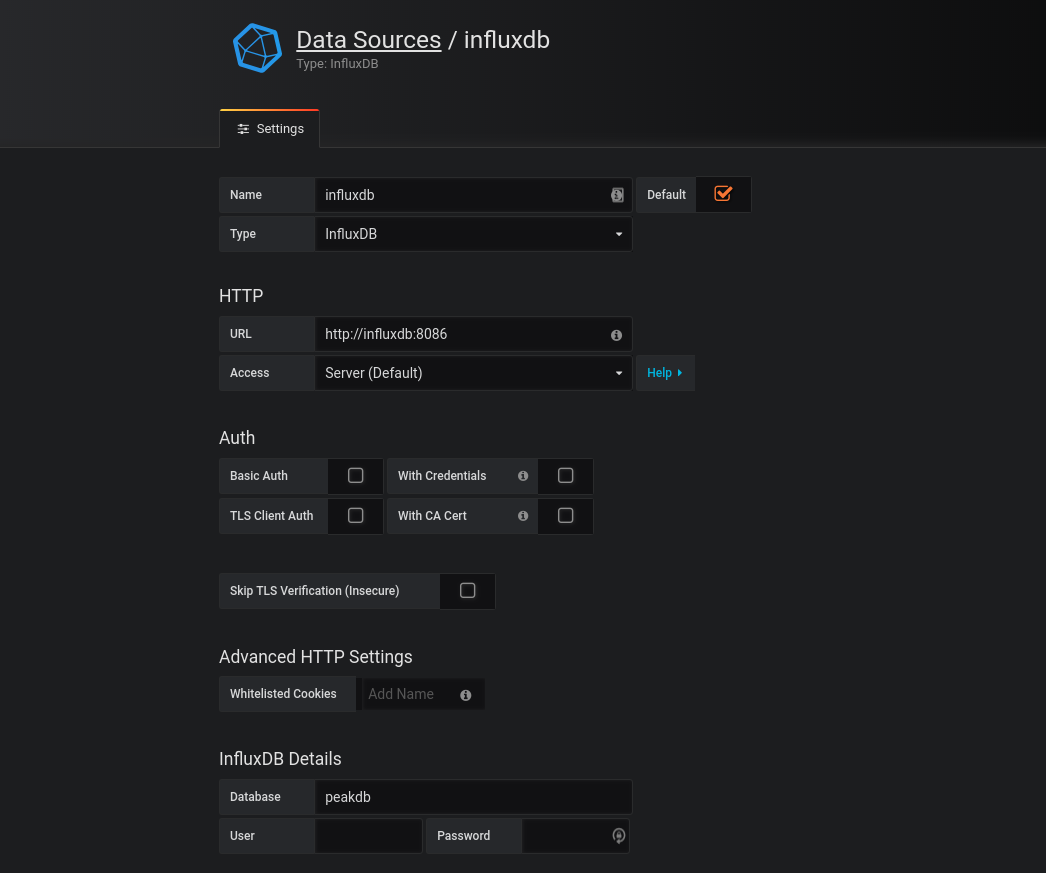This screenshot has width=1046, height=873.
Task: Click the With Credentials info icon
Action: (523, 476)
